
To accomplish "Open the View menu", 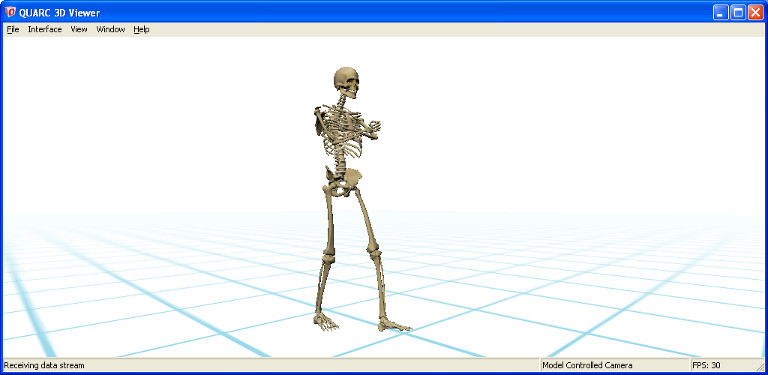I will [79, 29].
